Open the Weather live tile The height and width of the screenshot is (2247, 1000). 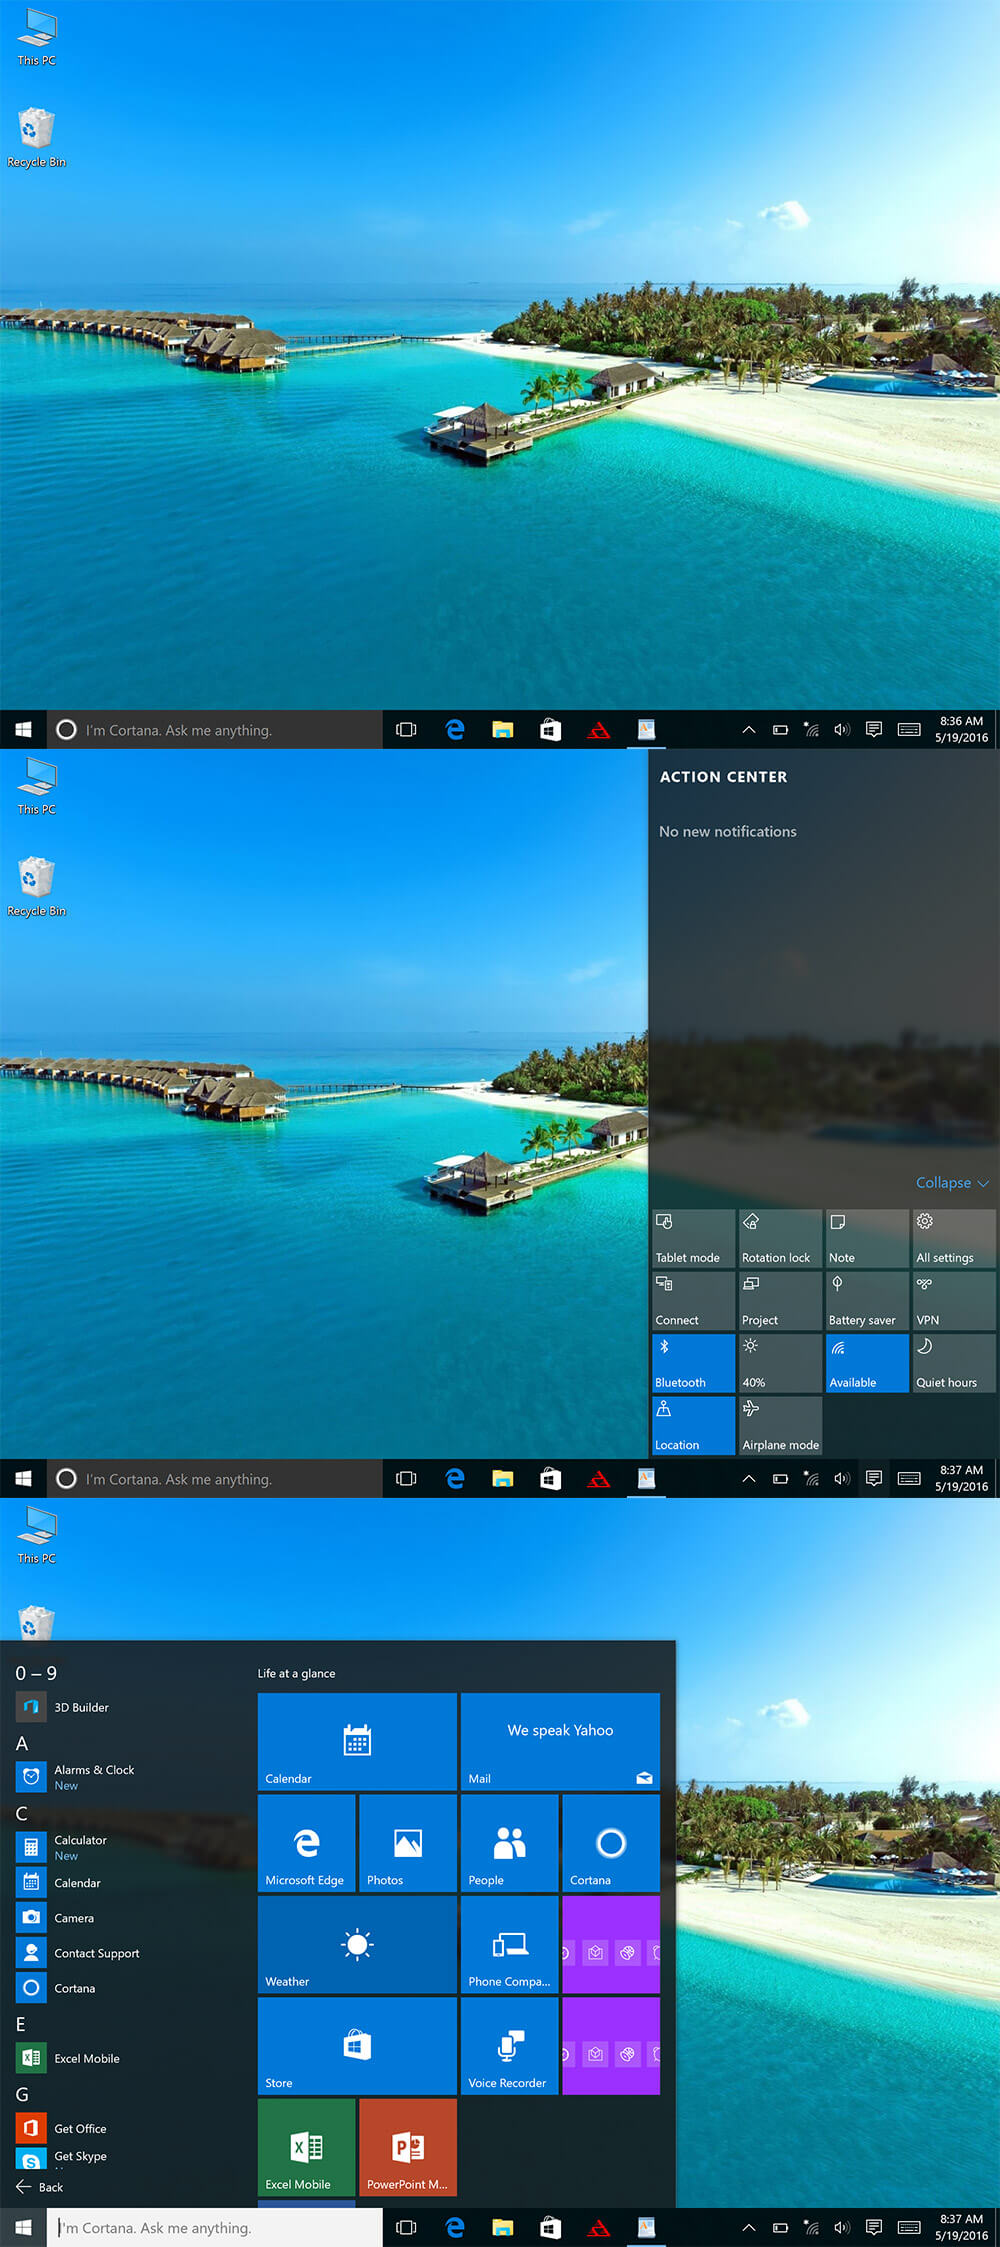[356, 1945]
